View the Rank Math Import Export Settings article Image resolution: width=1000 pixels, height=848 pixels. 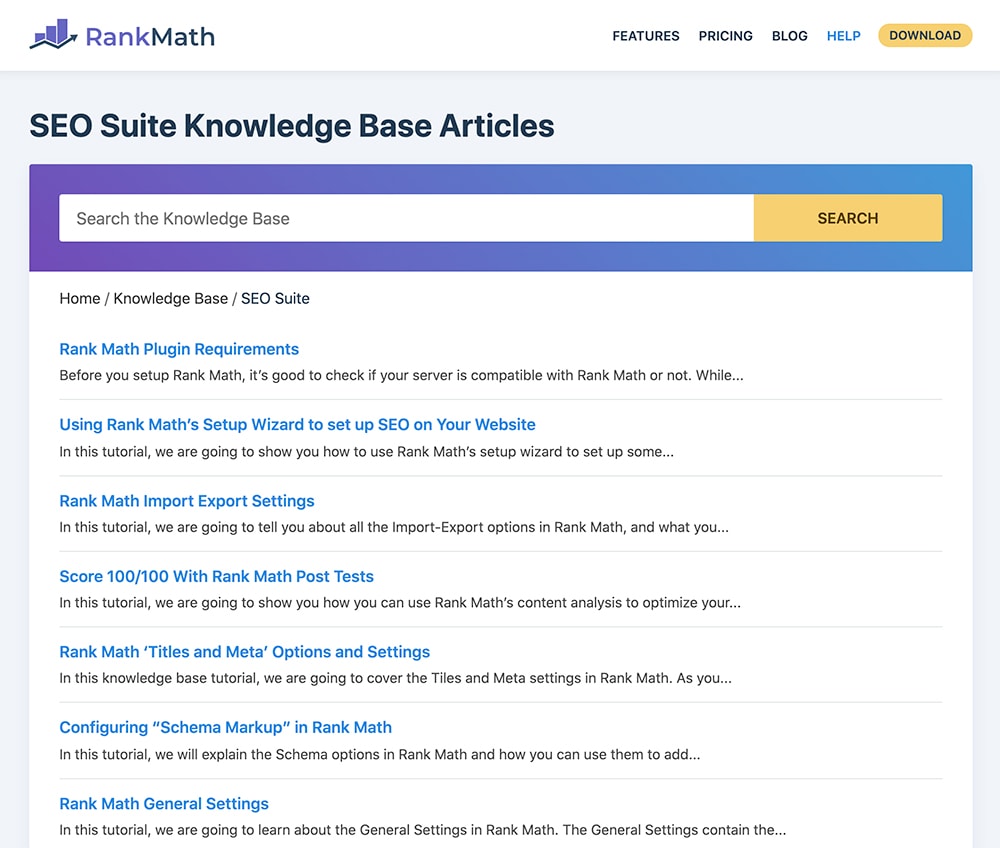coord(186,500)
